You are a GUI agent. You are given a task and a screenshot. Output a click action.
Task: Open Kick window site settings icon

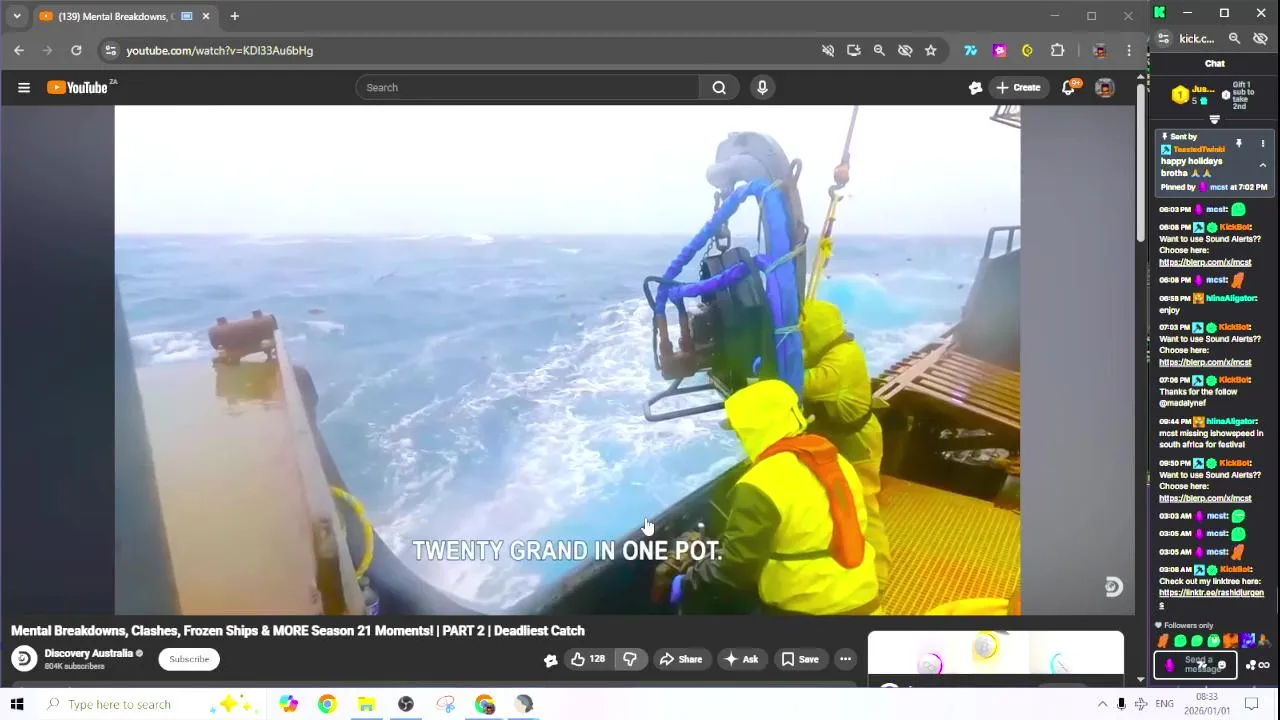pos(1163,39)
